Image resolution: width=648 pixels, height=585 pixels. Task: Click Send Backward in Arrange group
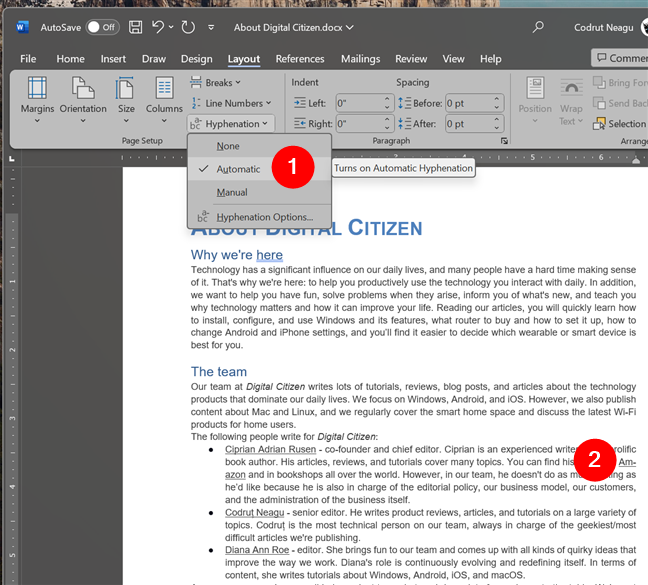(620, 103)
